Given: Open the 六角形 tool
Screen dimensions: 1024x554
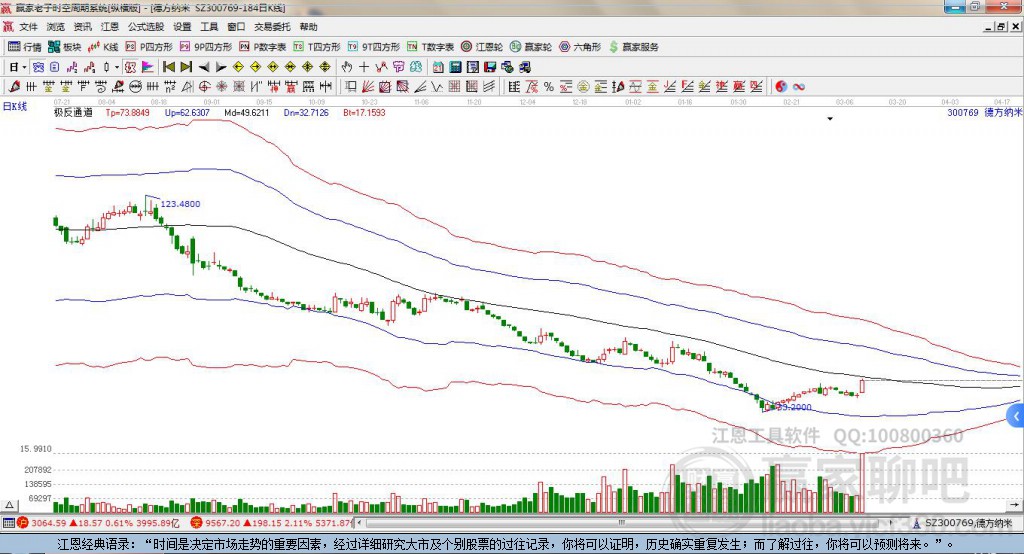Looking at the screenshot, I should (x=580, y=47).
